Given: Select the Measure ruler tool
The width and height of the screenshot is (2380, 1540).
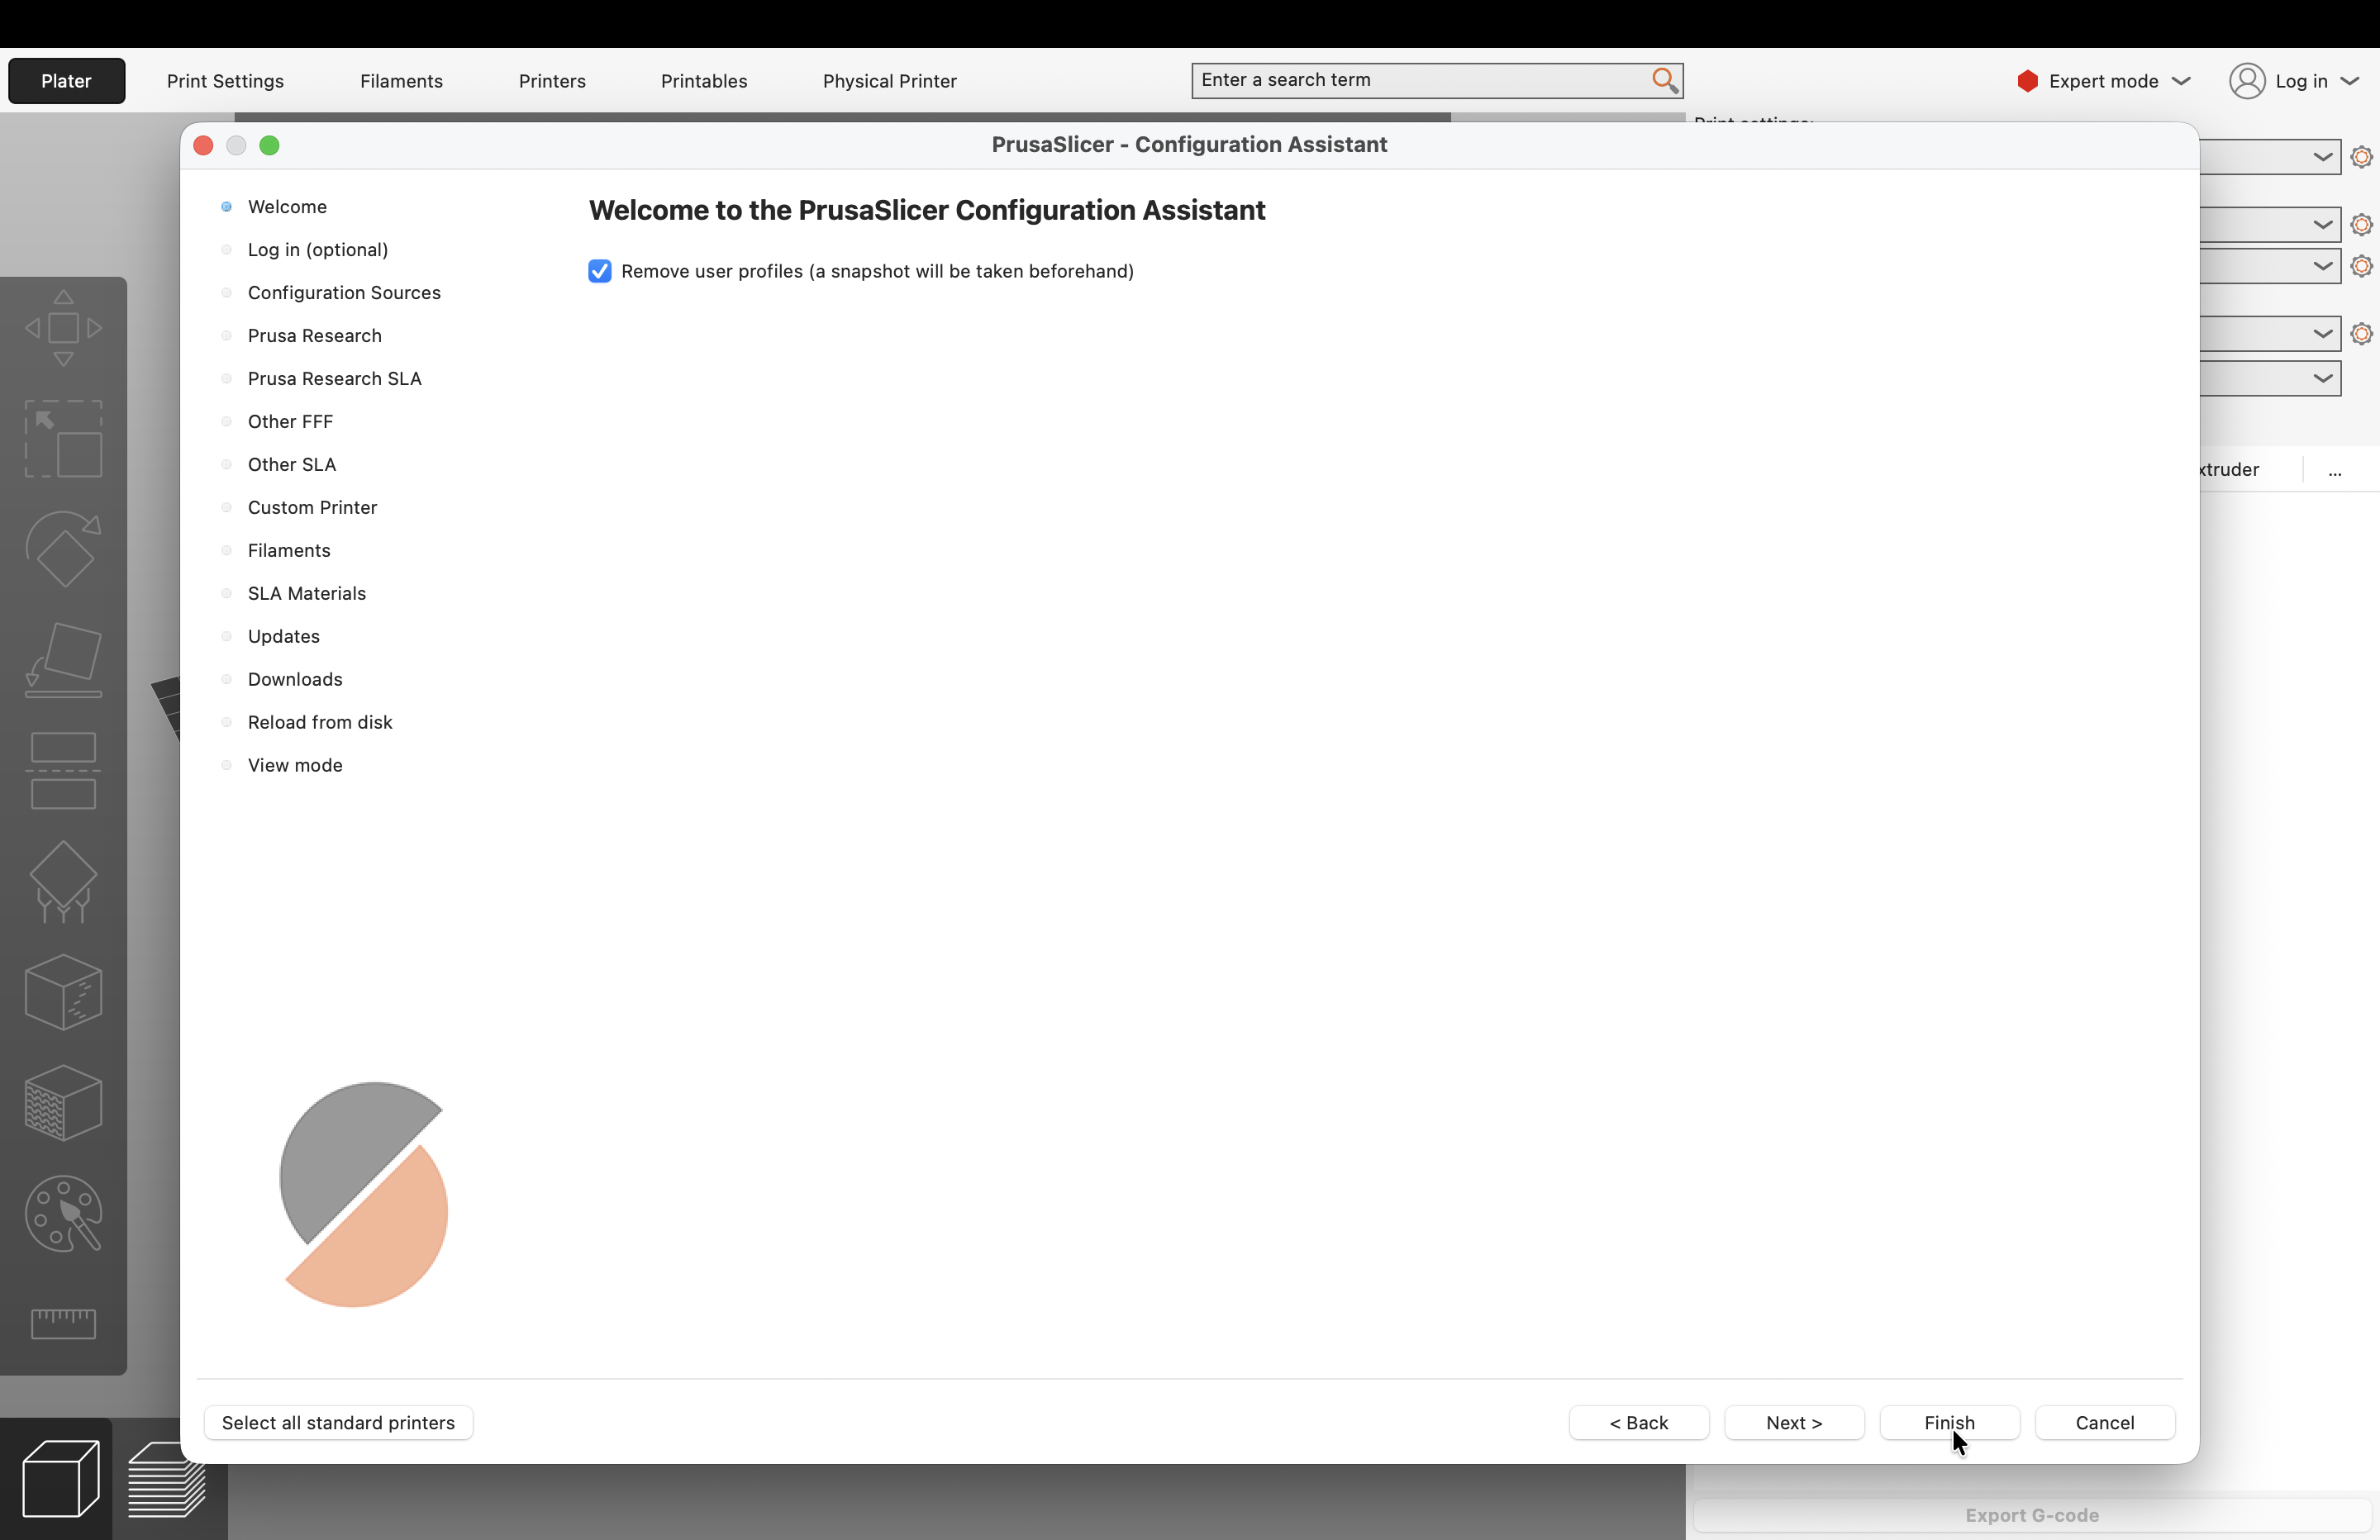Looking at the screenshot, I should point(63,1323).
